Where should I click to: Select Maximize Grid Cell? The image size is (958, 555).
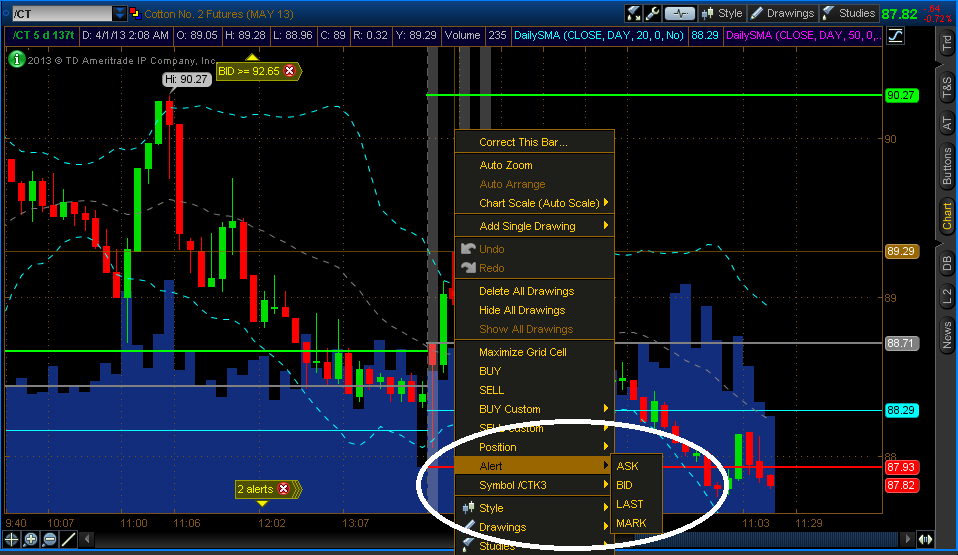click(x=535, y=352)
